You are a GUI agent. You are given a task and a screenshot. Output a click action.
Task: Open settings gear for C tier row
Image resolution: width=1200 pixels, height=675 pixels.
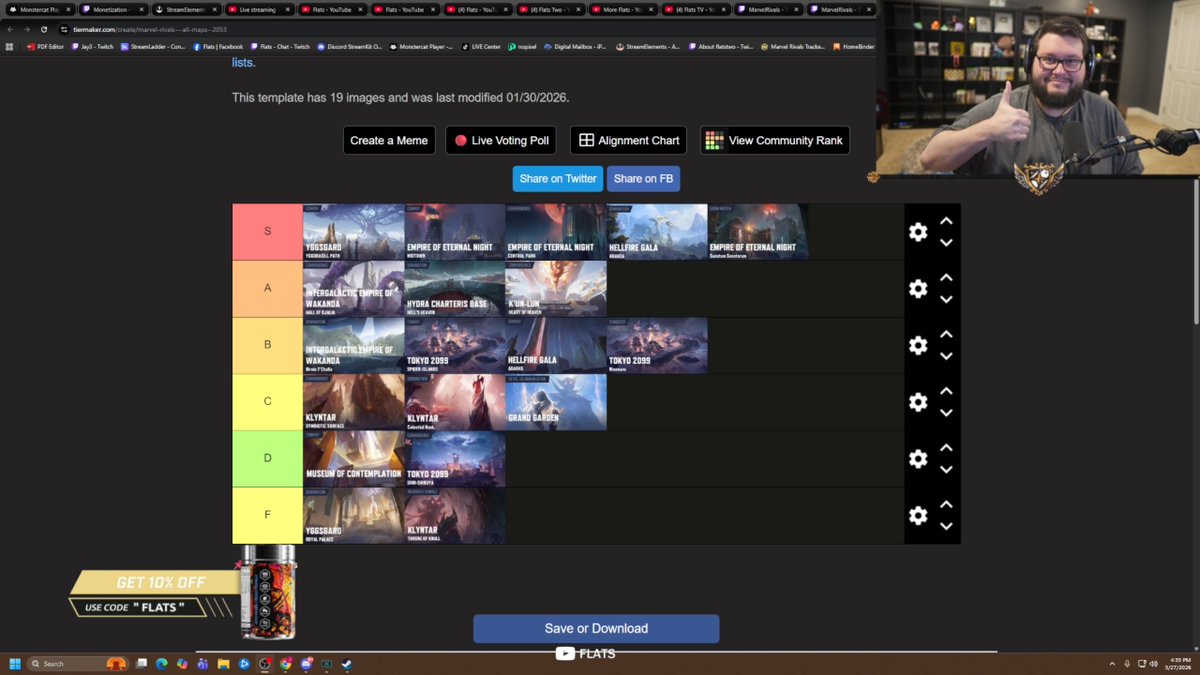click(918, 402)
